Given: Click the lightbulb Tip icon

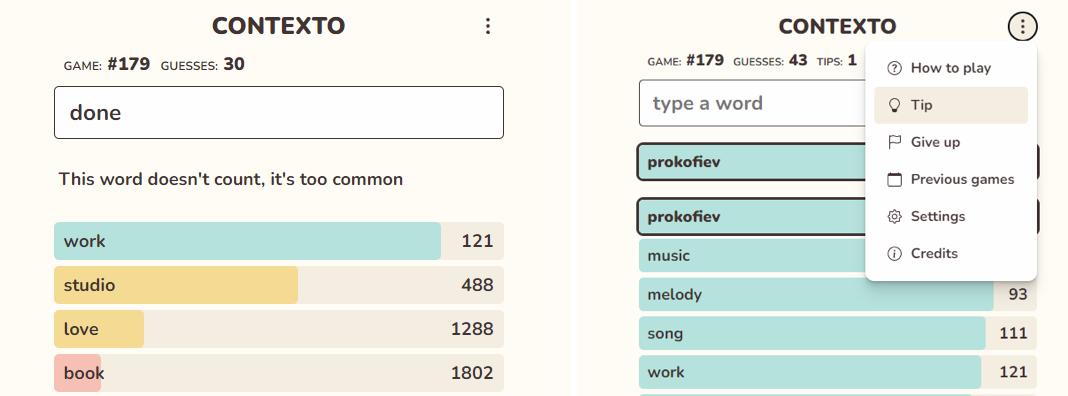Looking at the screenshot, I should (x=894, y=105).
